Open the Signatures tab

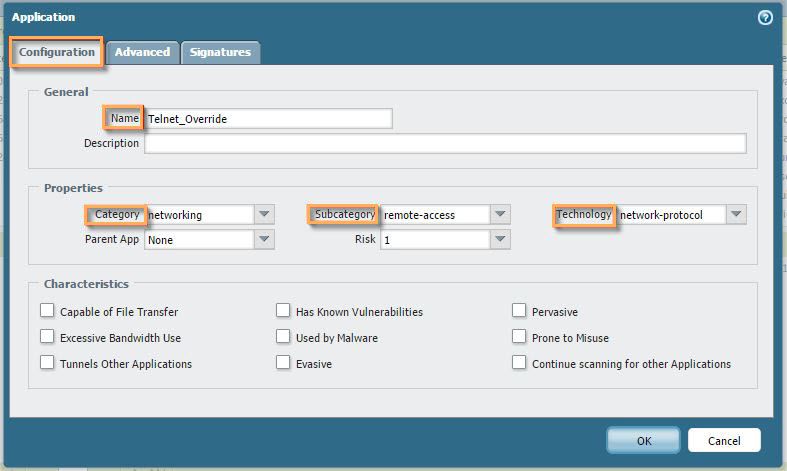pyautogui.click(x=220, y=52)
